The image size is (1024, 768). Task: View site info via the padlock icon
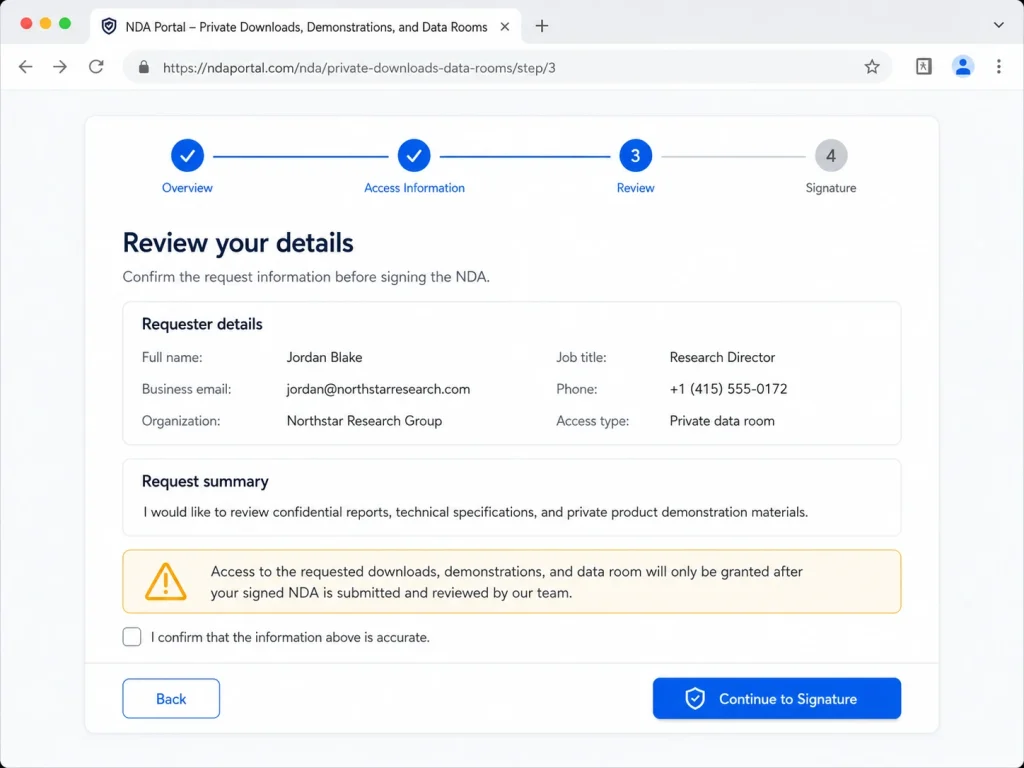click(x=144, y=67)
